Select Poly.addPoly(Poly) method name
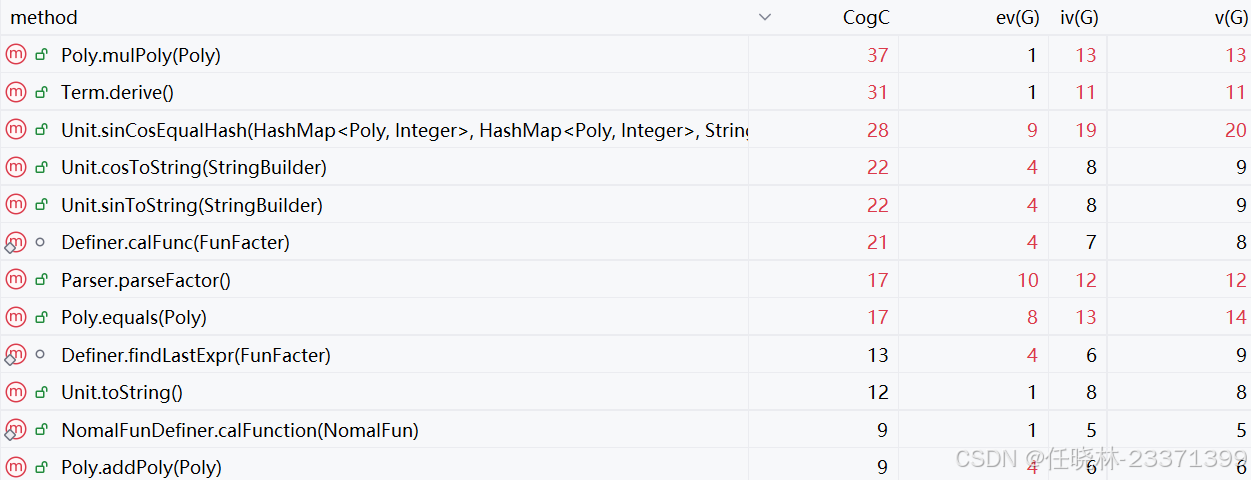The height and width of the screenshot is (480, 1251). point(142,467)
